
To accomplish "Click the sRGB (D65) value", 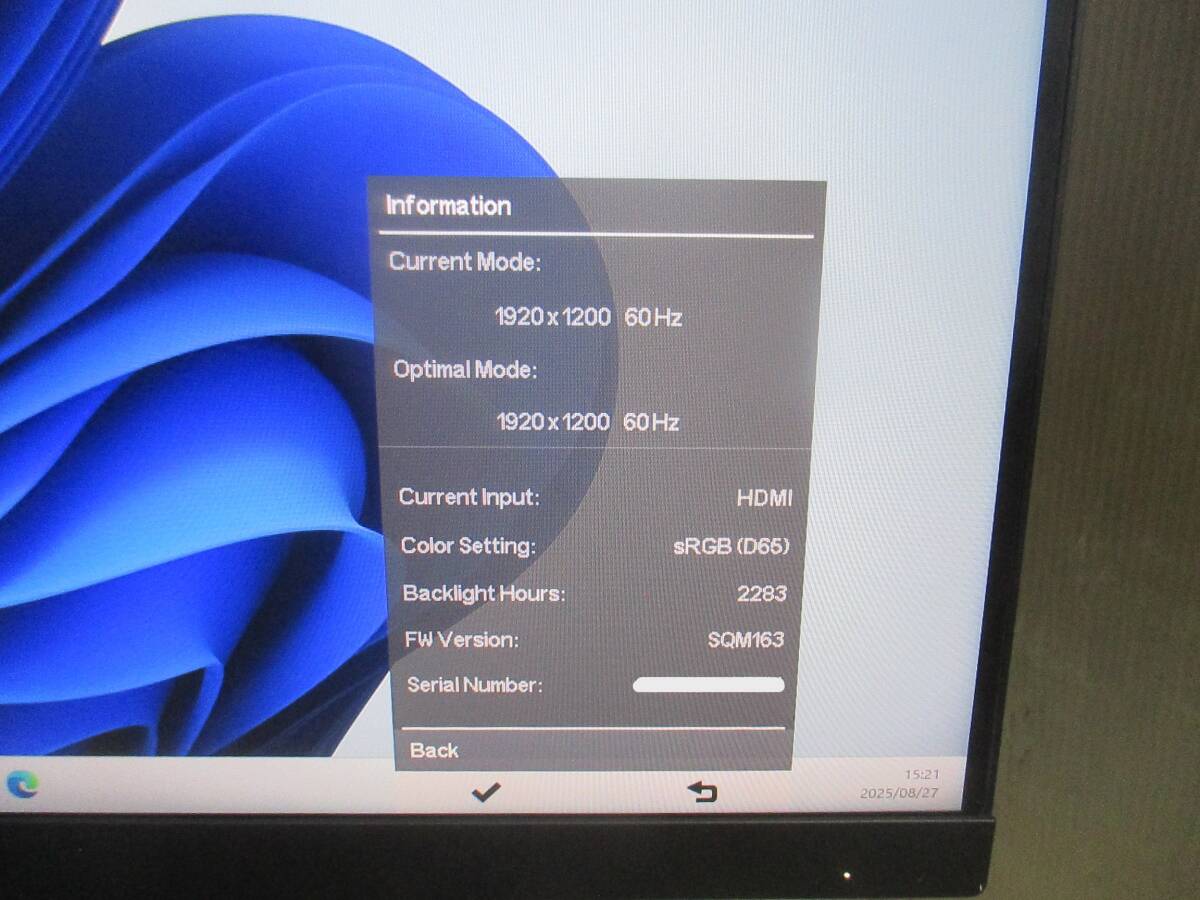I will [x=731, y=546].
